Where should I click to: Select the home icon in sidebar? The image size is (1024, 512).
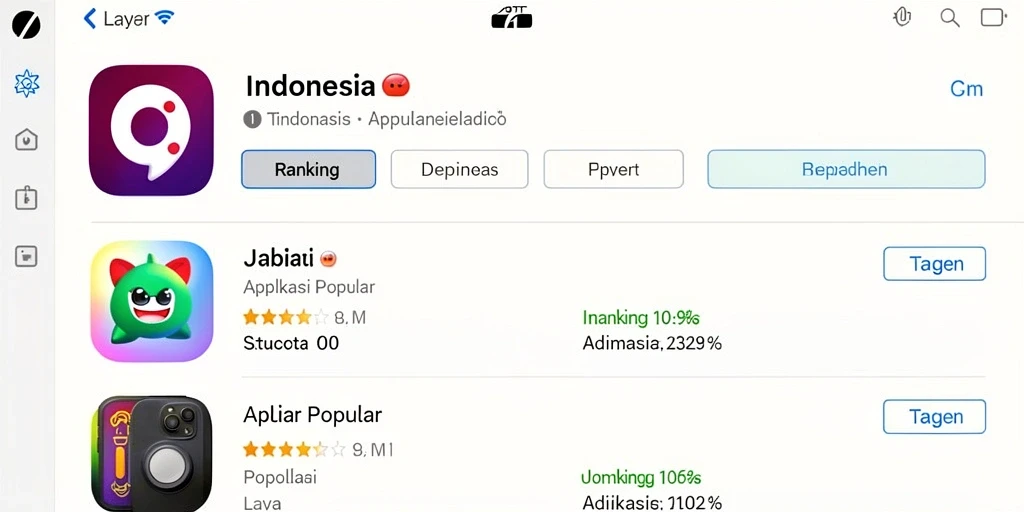27,139
